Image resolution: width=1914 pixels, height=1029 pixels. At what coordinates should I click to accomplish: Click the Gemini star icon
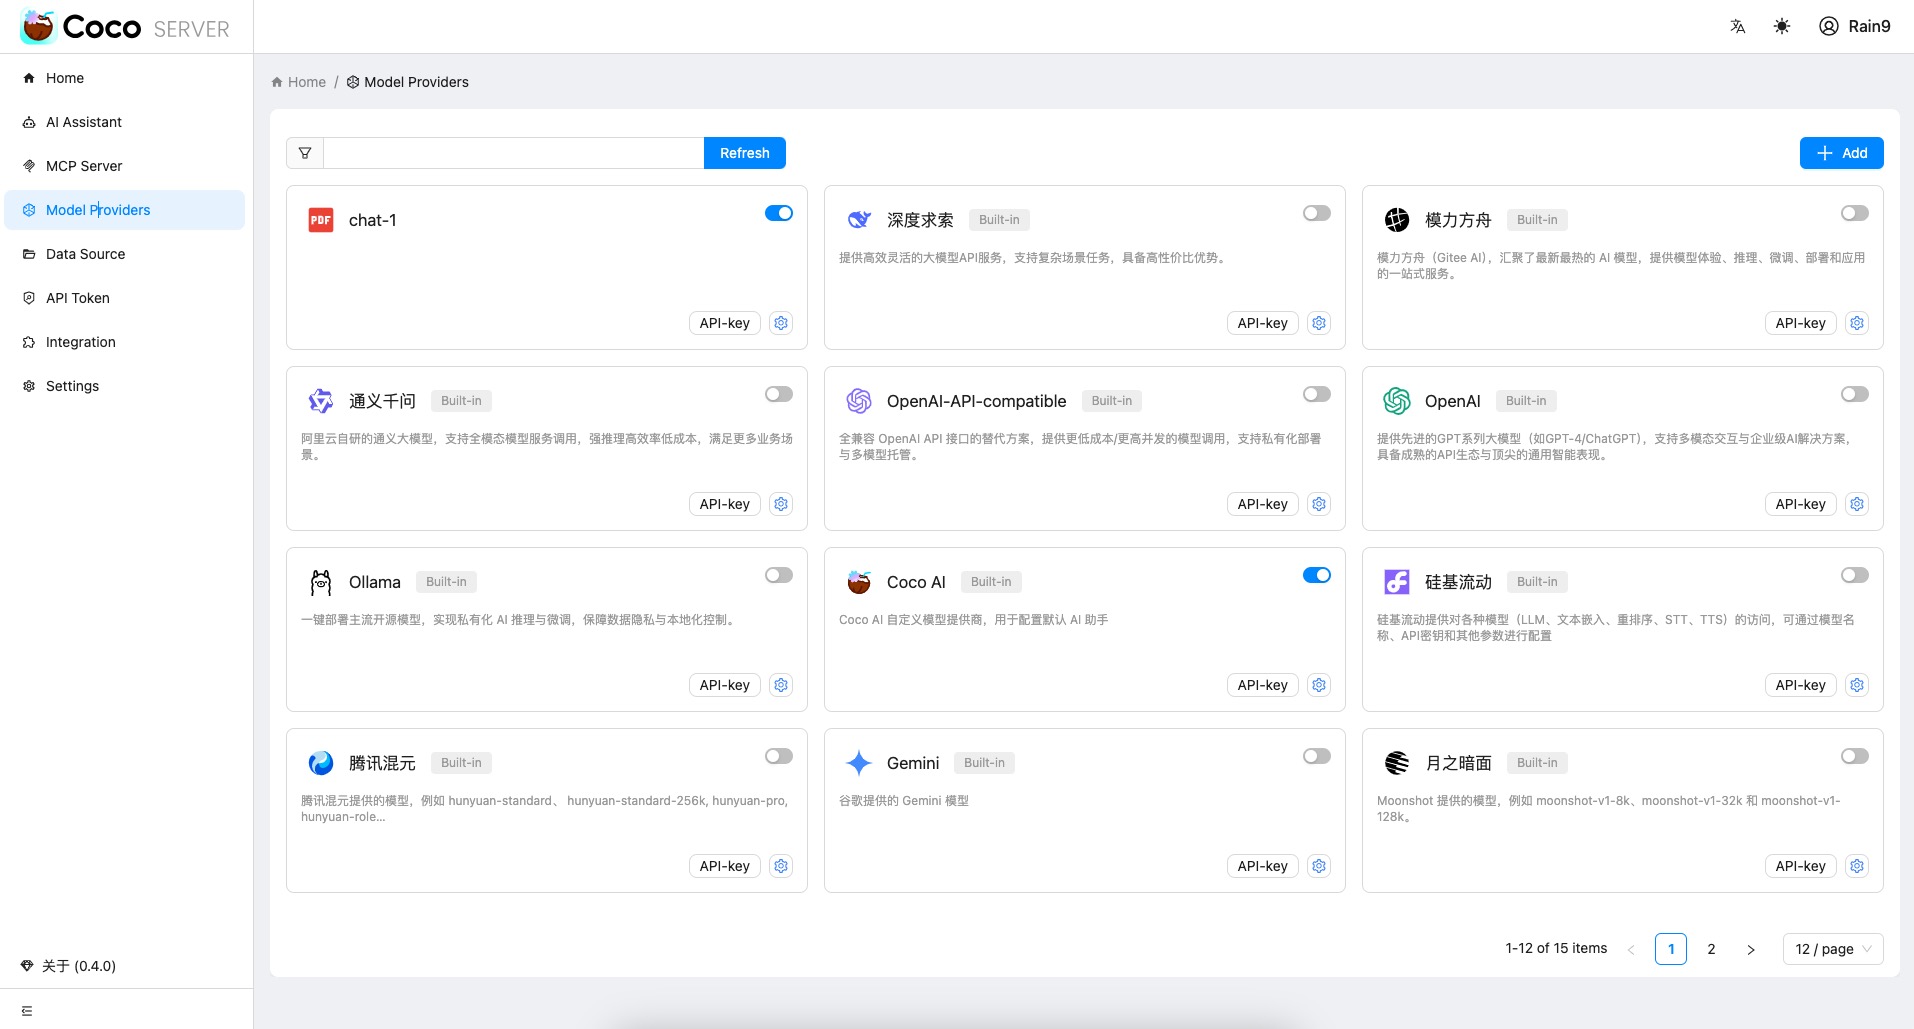coord(859,763)
